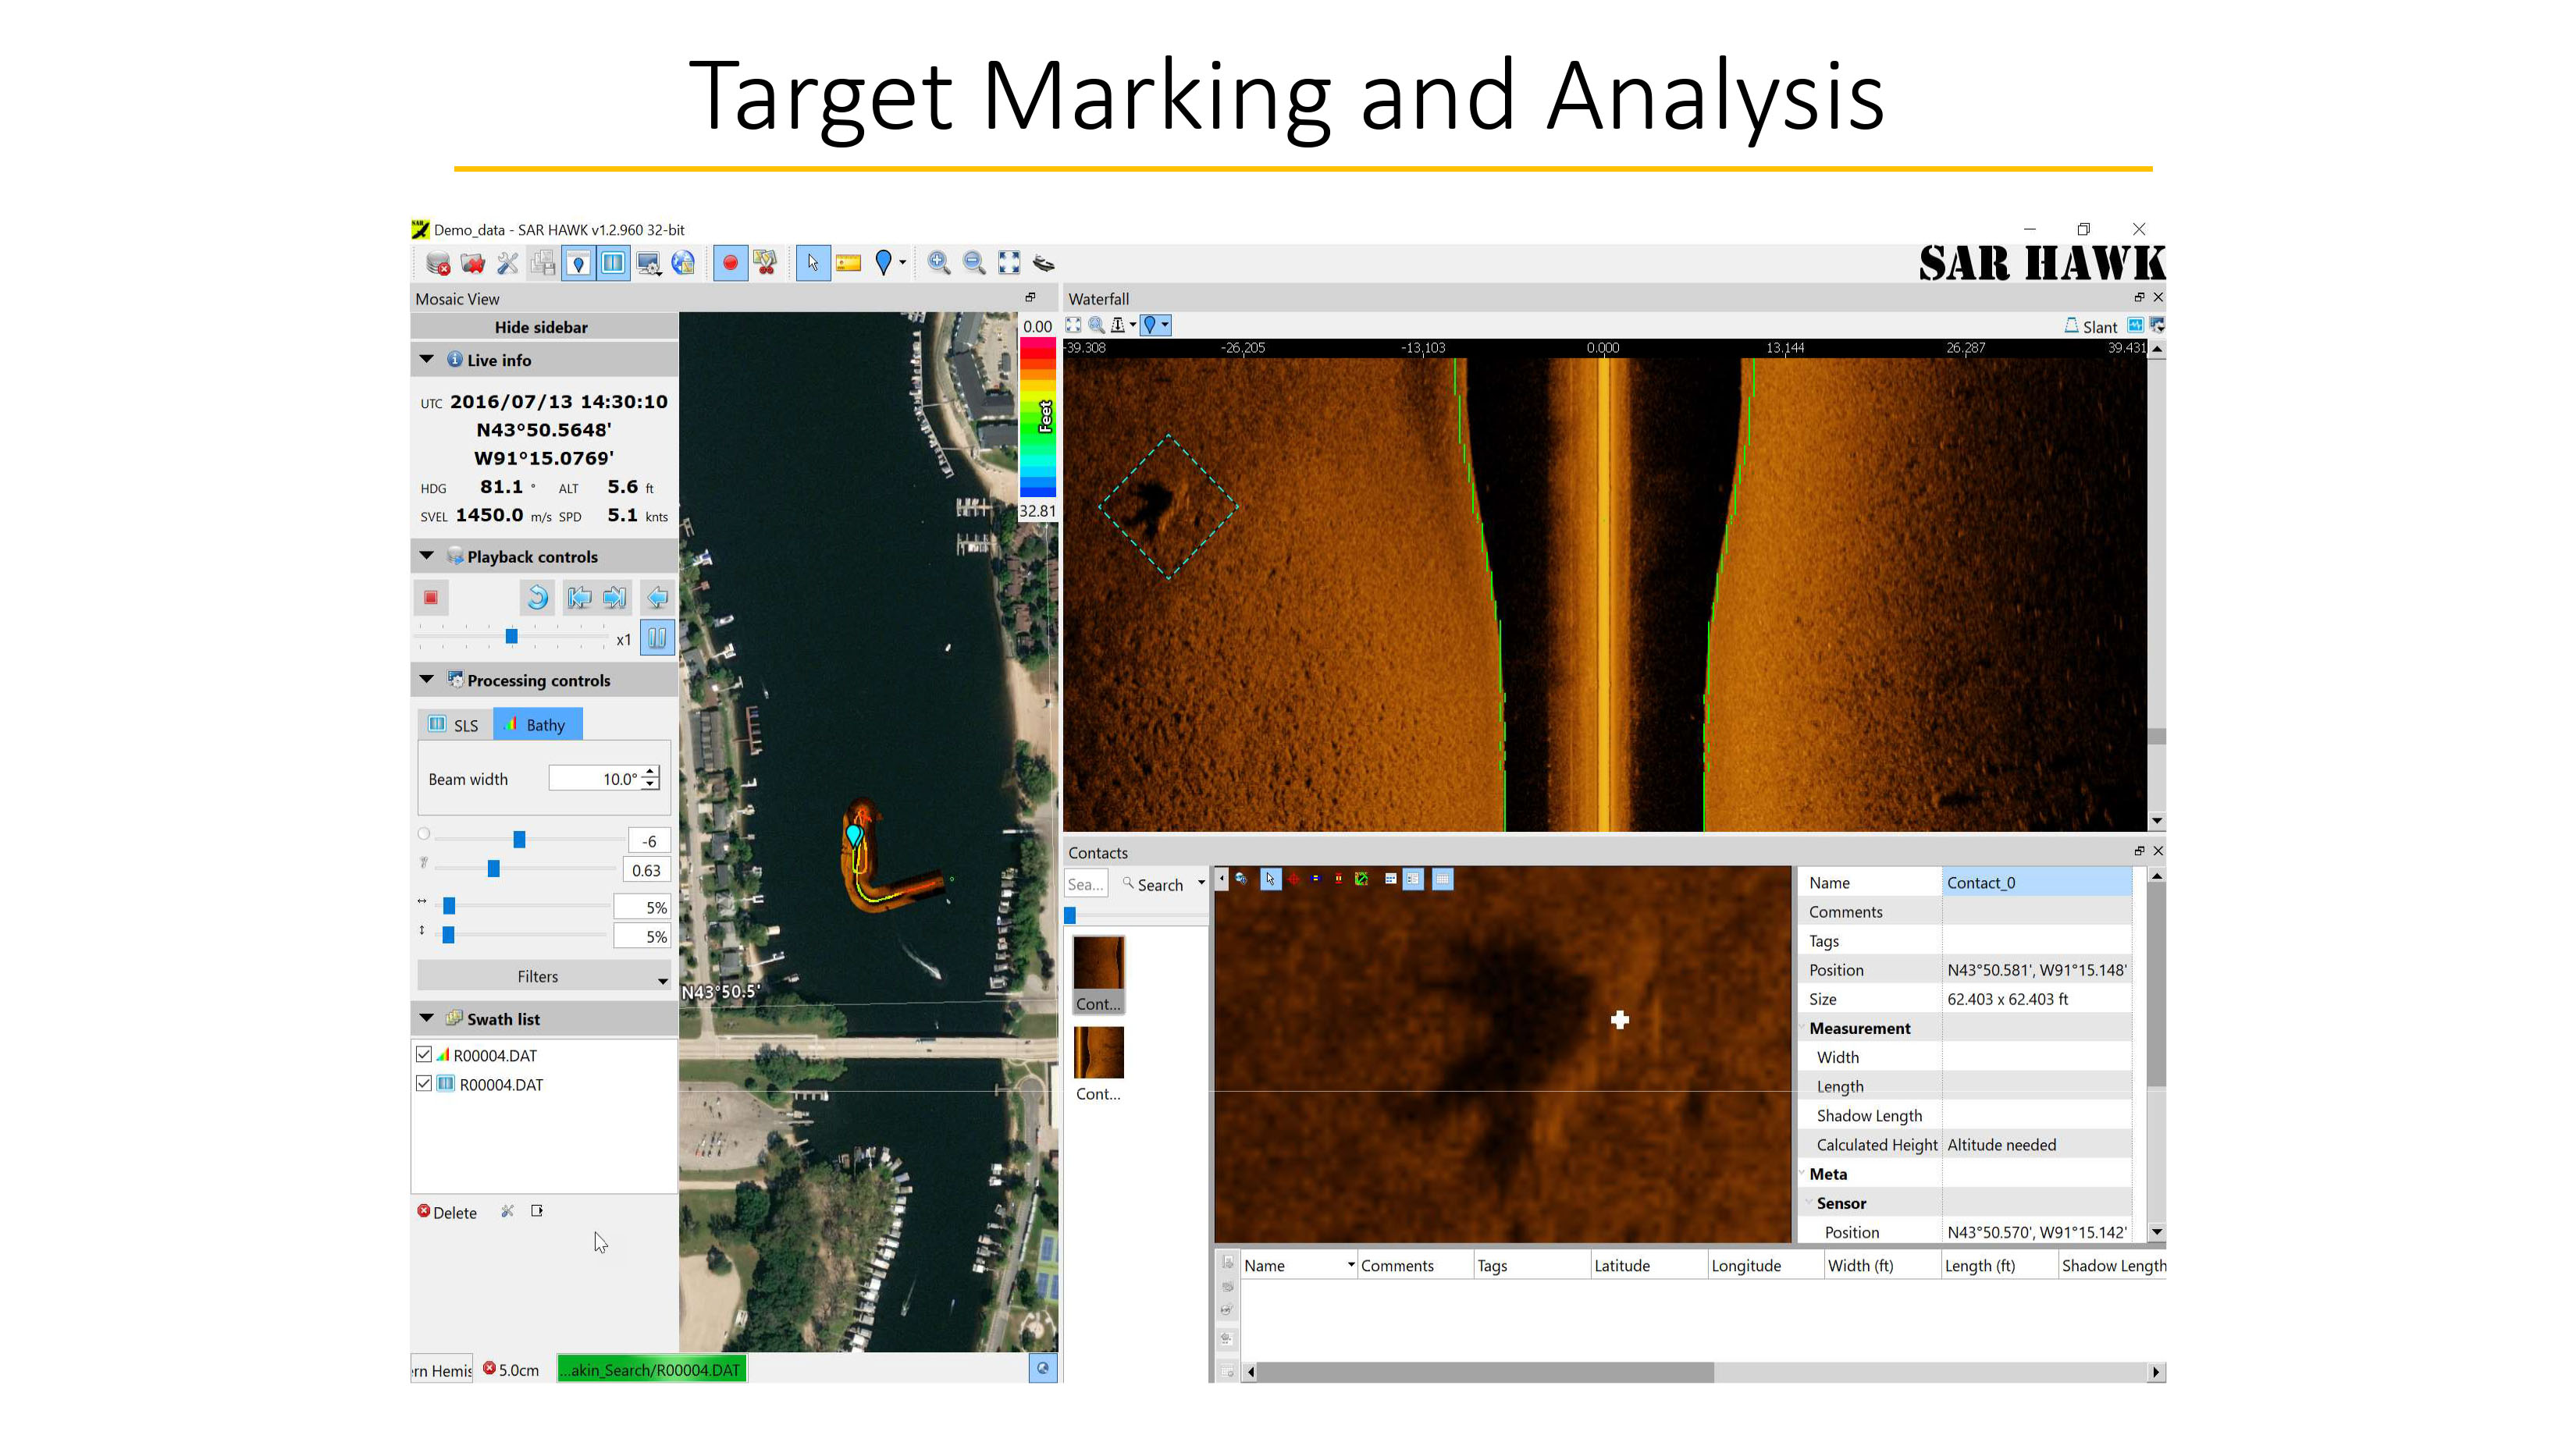Select the yellow ruler measure tool

coord(849,263)
